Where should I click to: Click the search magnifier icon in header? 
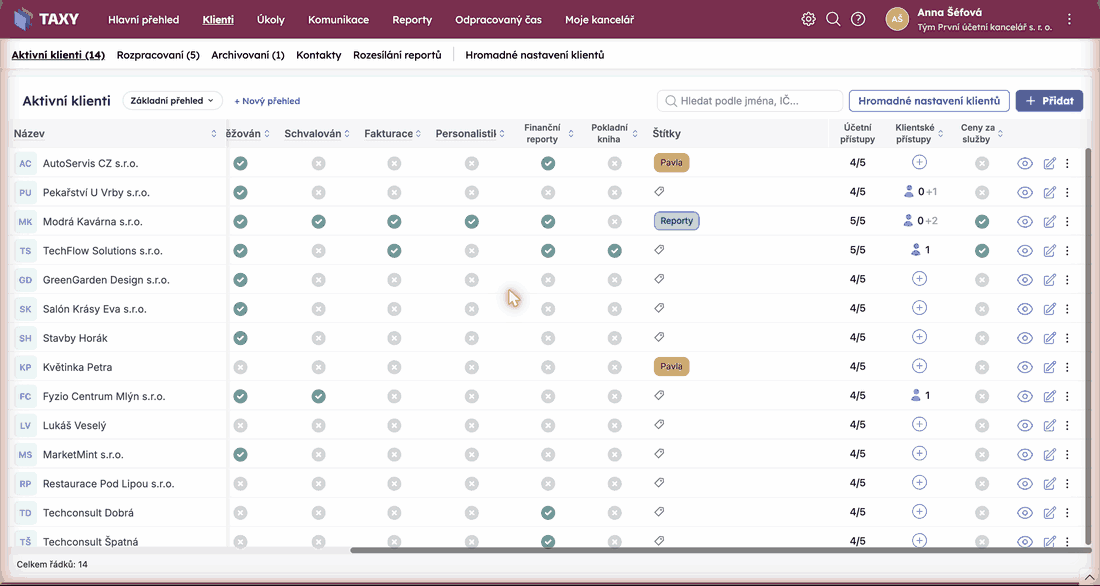[x=833, y=20]
